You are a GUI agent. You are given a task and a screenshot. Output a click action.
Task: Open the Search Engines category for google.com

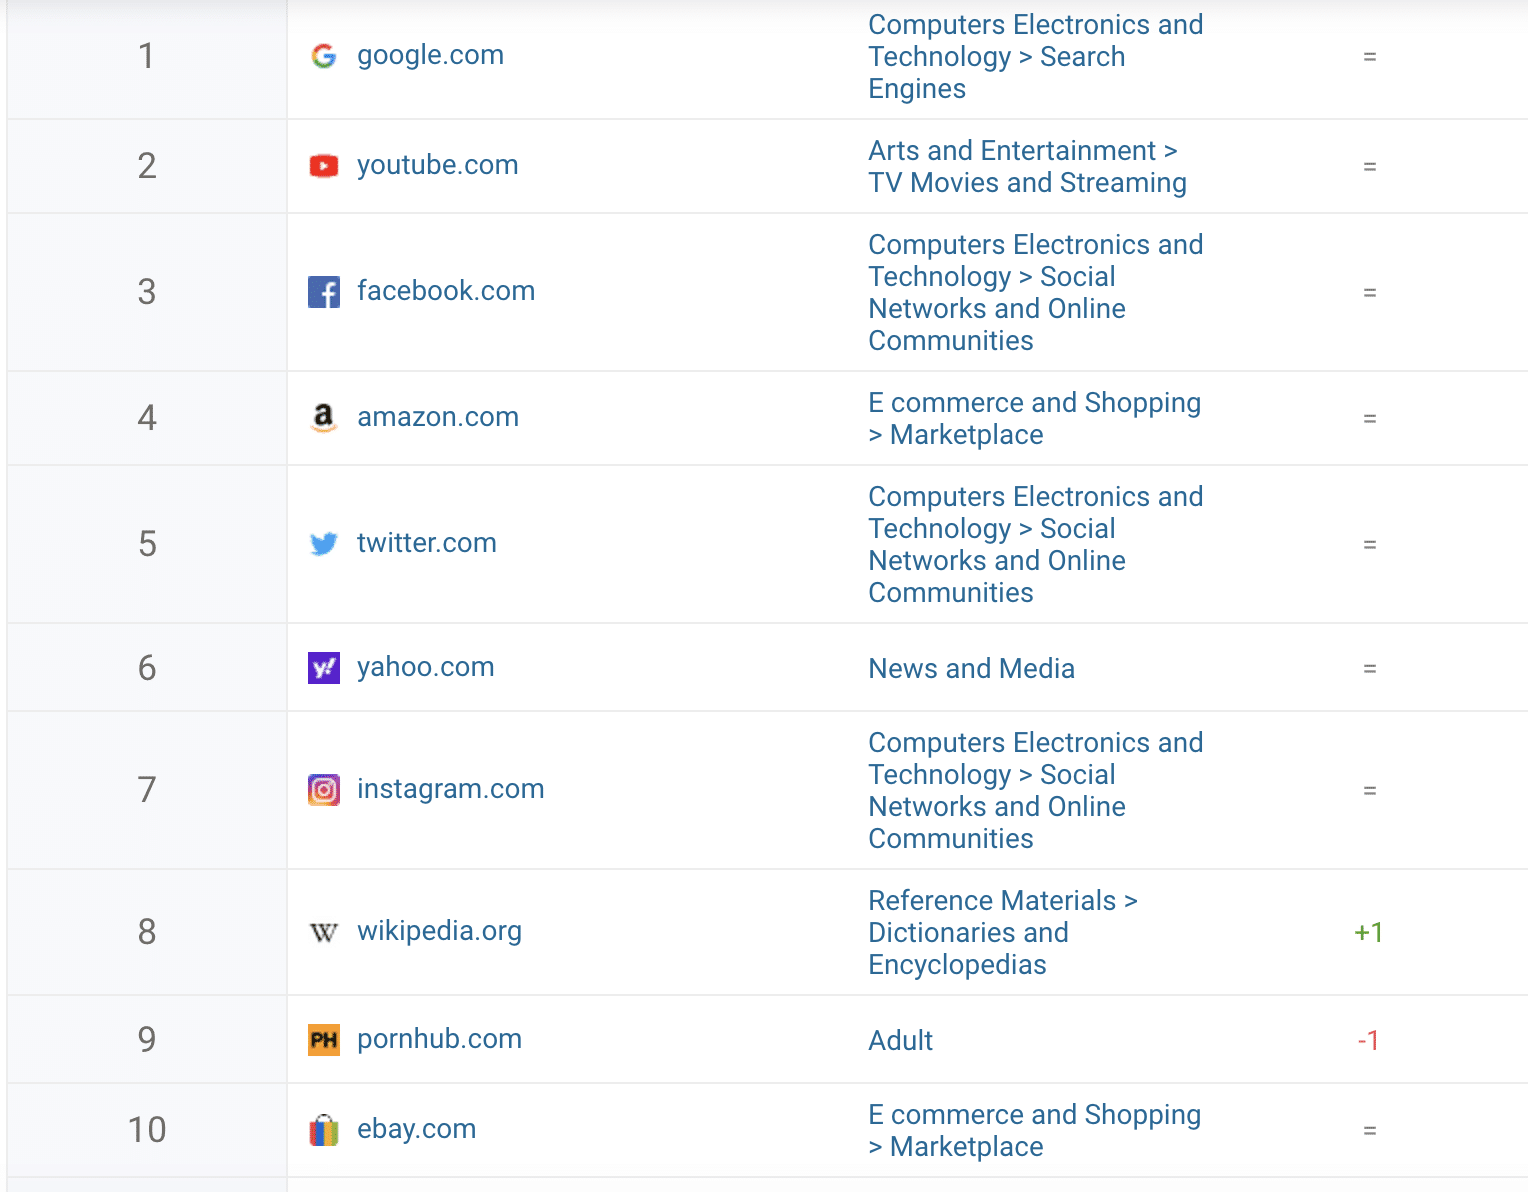1035,57
